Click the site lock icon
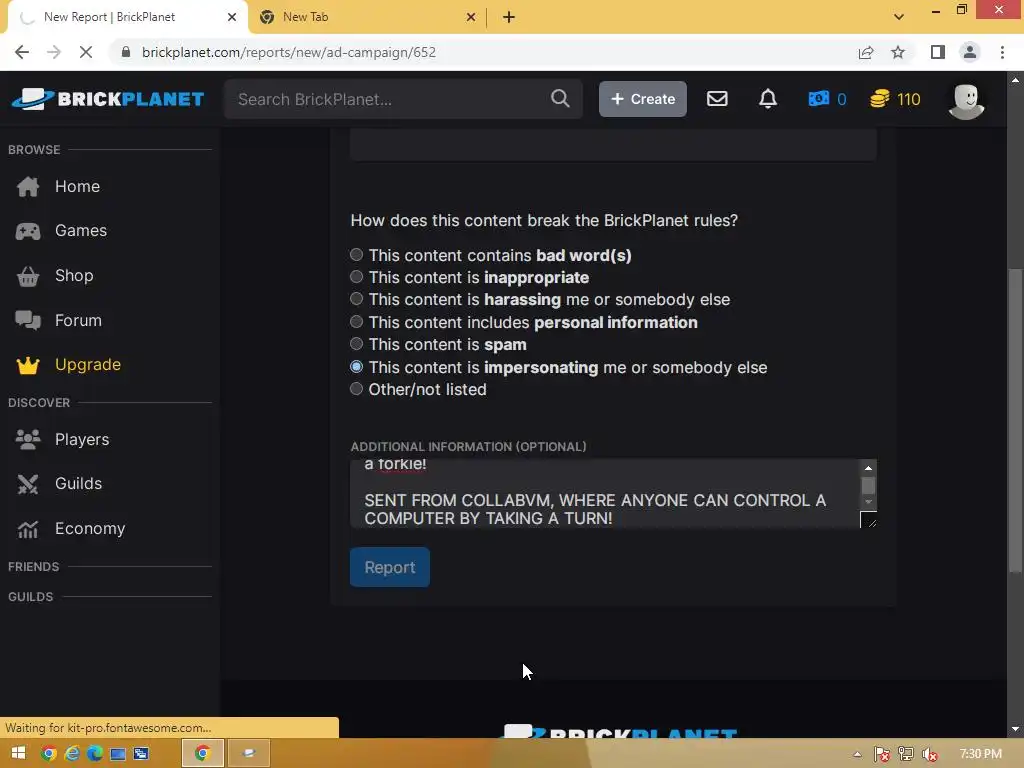Screen dimensions: 1024x768 126,52
